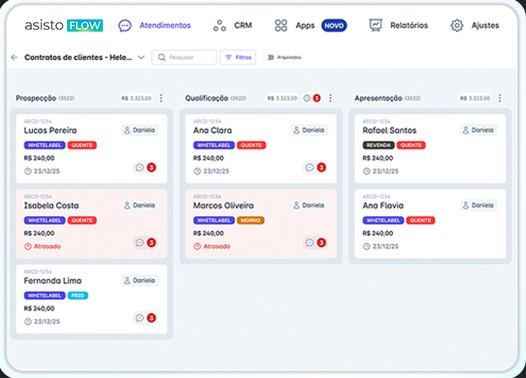
Task: Click Daniela assignee on Rafael Santos card
Action: click(479, 130)
